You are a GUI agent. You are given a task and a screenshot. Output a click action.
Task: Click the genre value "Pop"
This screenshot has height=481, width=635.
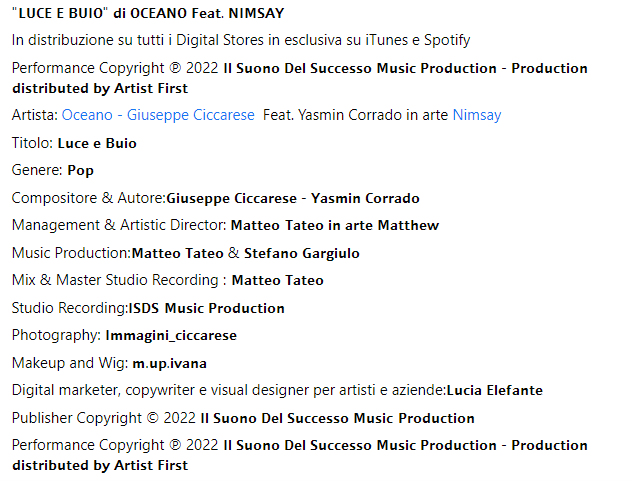(80, 170)
